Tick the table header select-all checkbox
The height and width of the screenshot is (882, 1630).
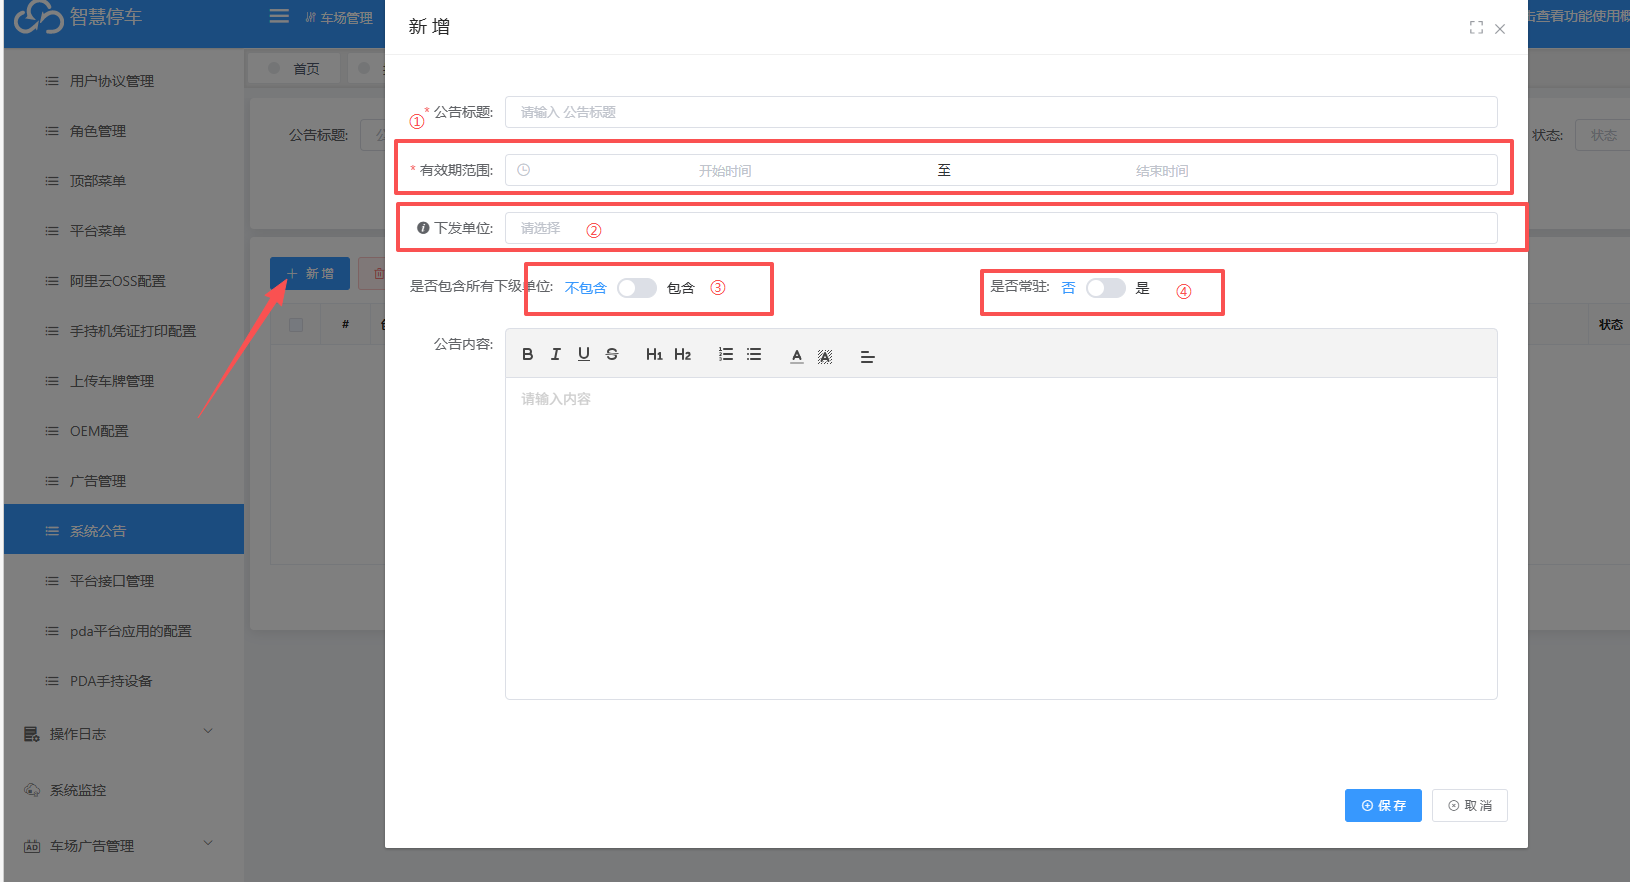[296, 324]
